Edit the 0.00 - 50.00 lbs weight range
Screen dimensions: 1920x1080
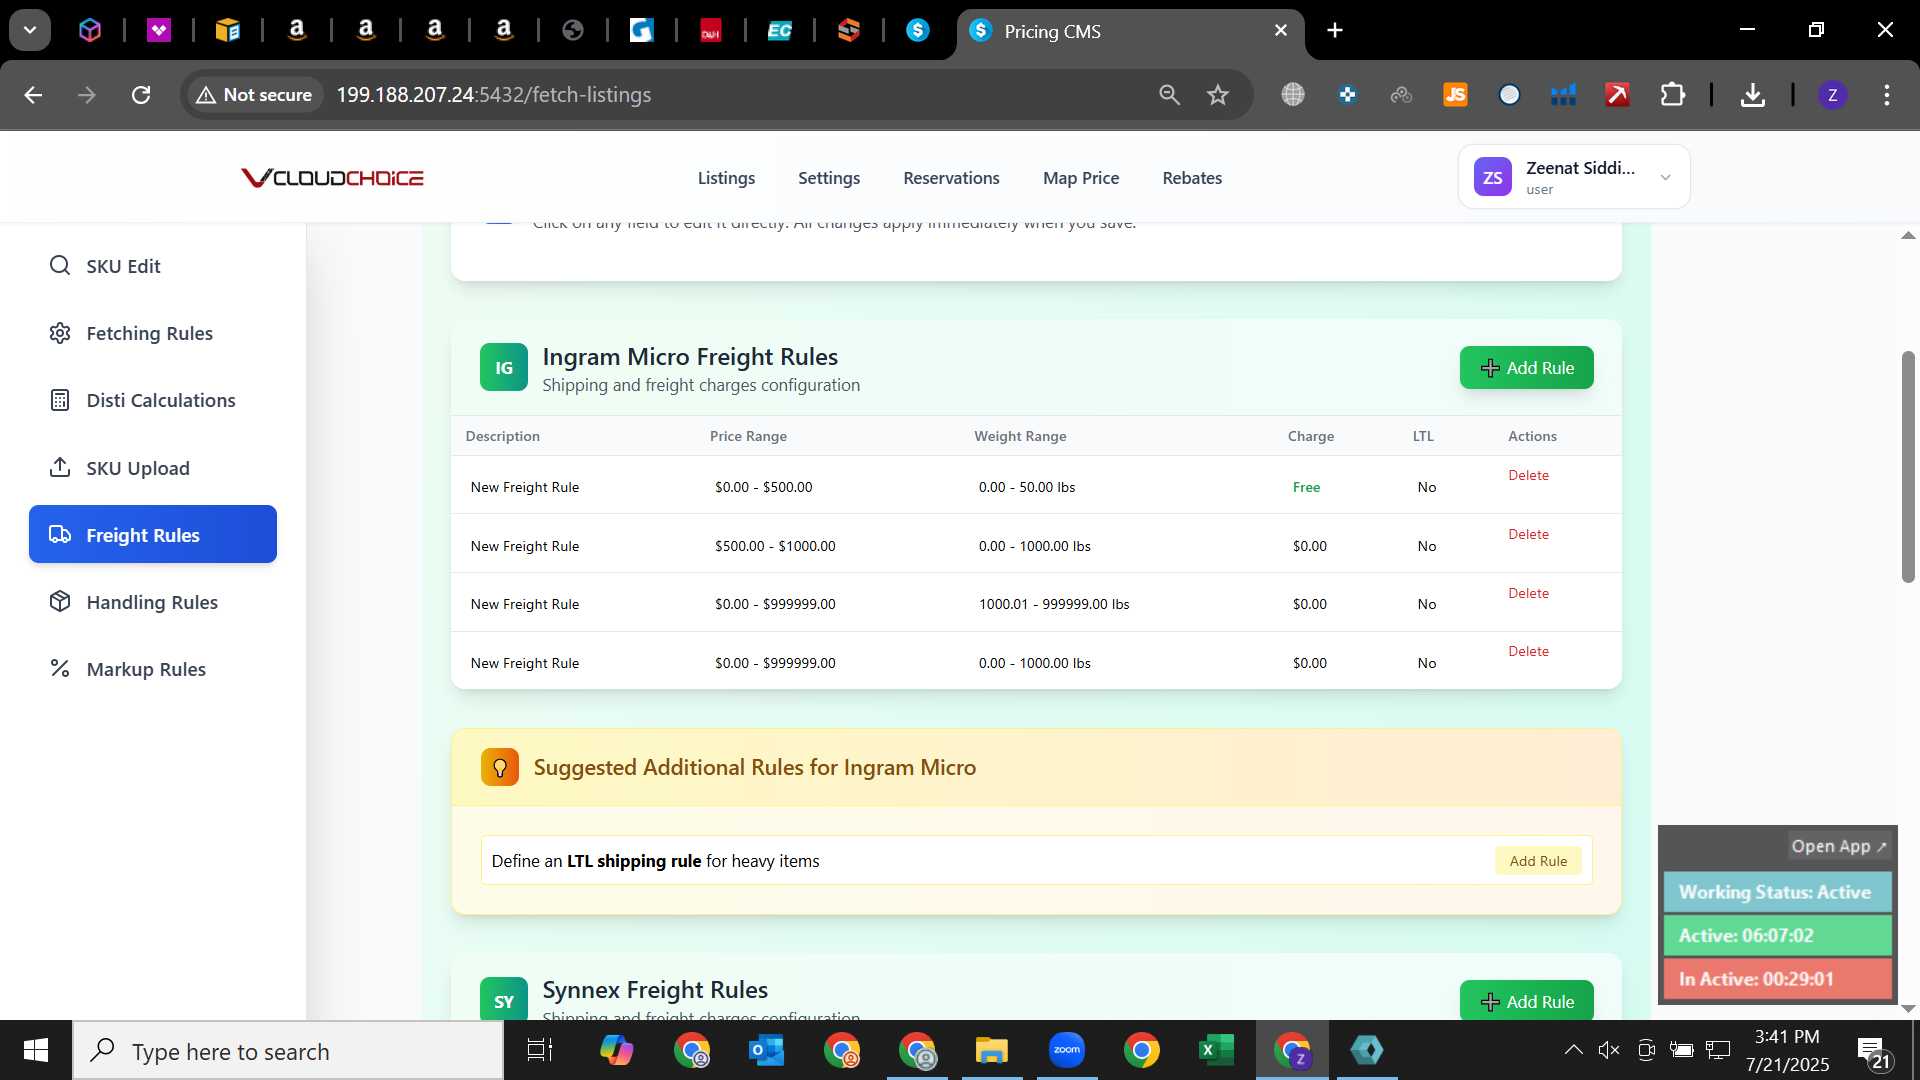click(x=1027, y=487)
